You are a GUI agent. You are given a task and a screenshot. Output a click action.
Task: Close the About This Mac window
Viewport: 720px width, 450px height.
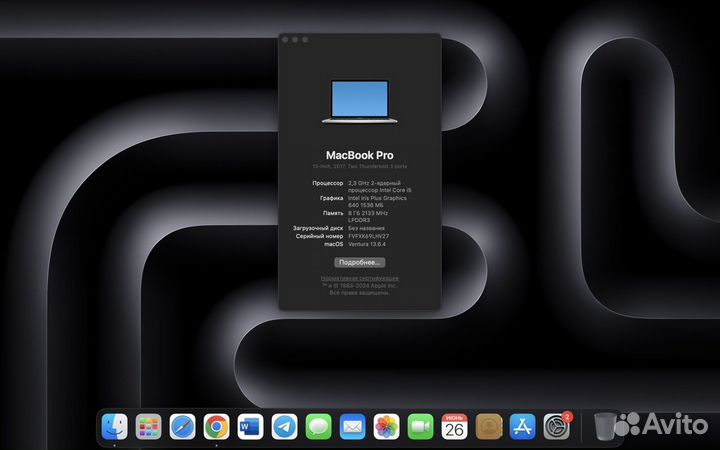(285, 39)
